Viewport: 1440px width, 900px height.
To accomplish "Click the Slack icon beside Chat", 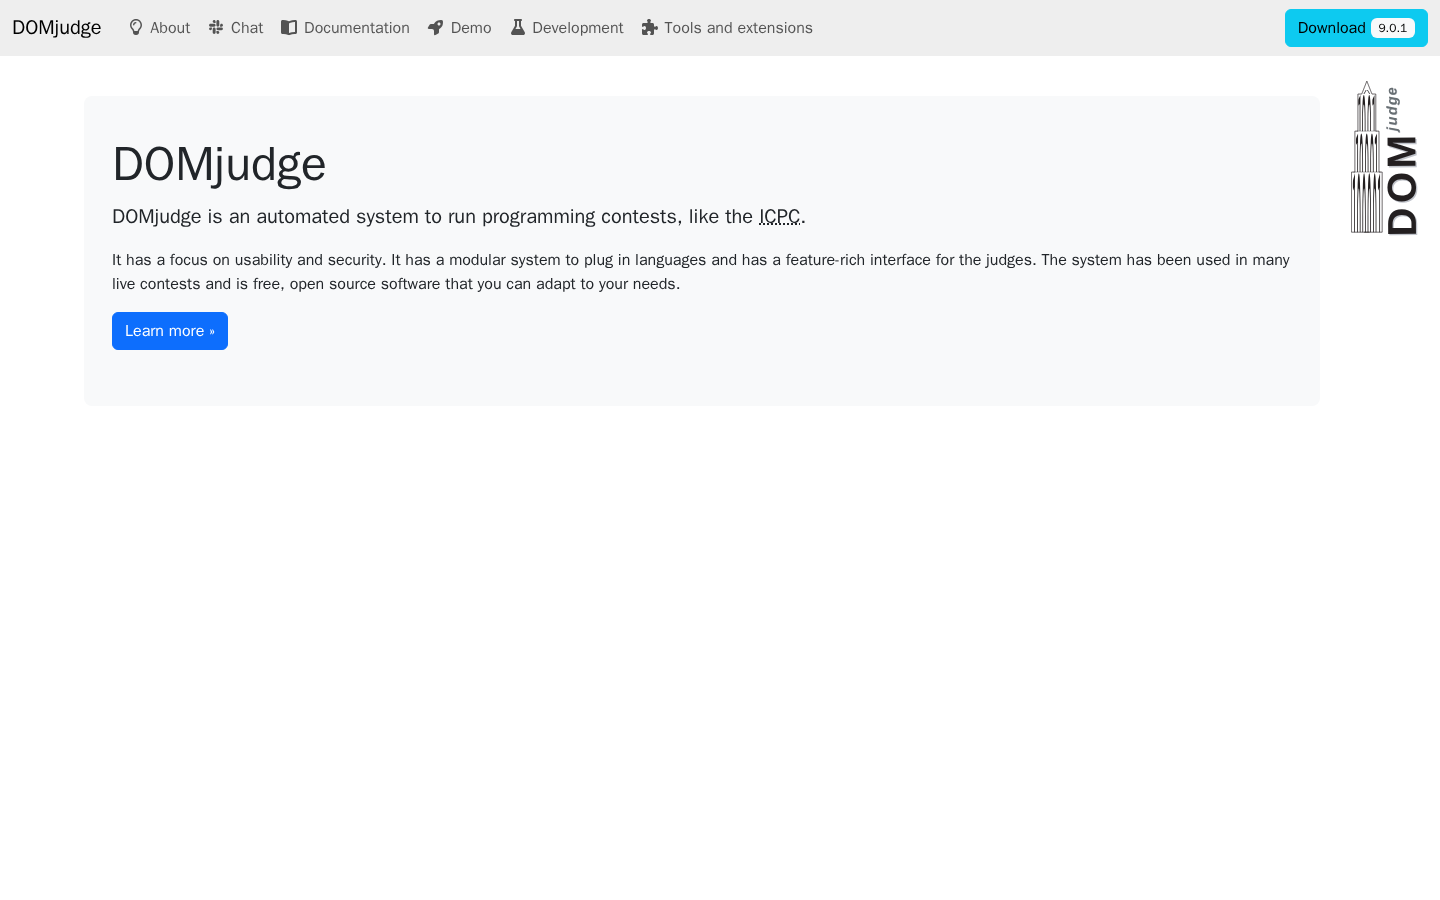I will (216, 27).
